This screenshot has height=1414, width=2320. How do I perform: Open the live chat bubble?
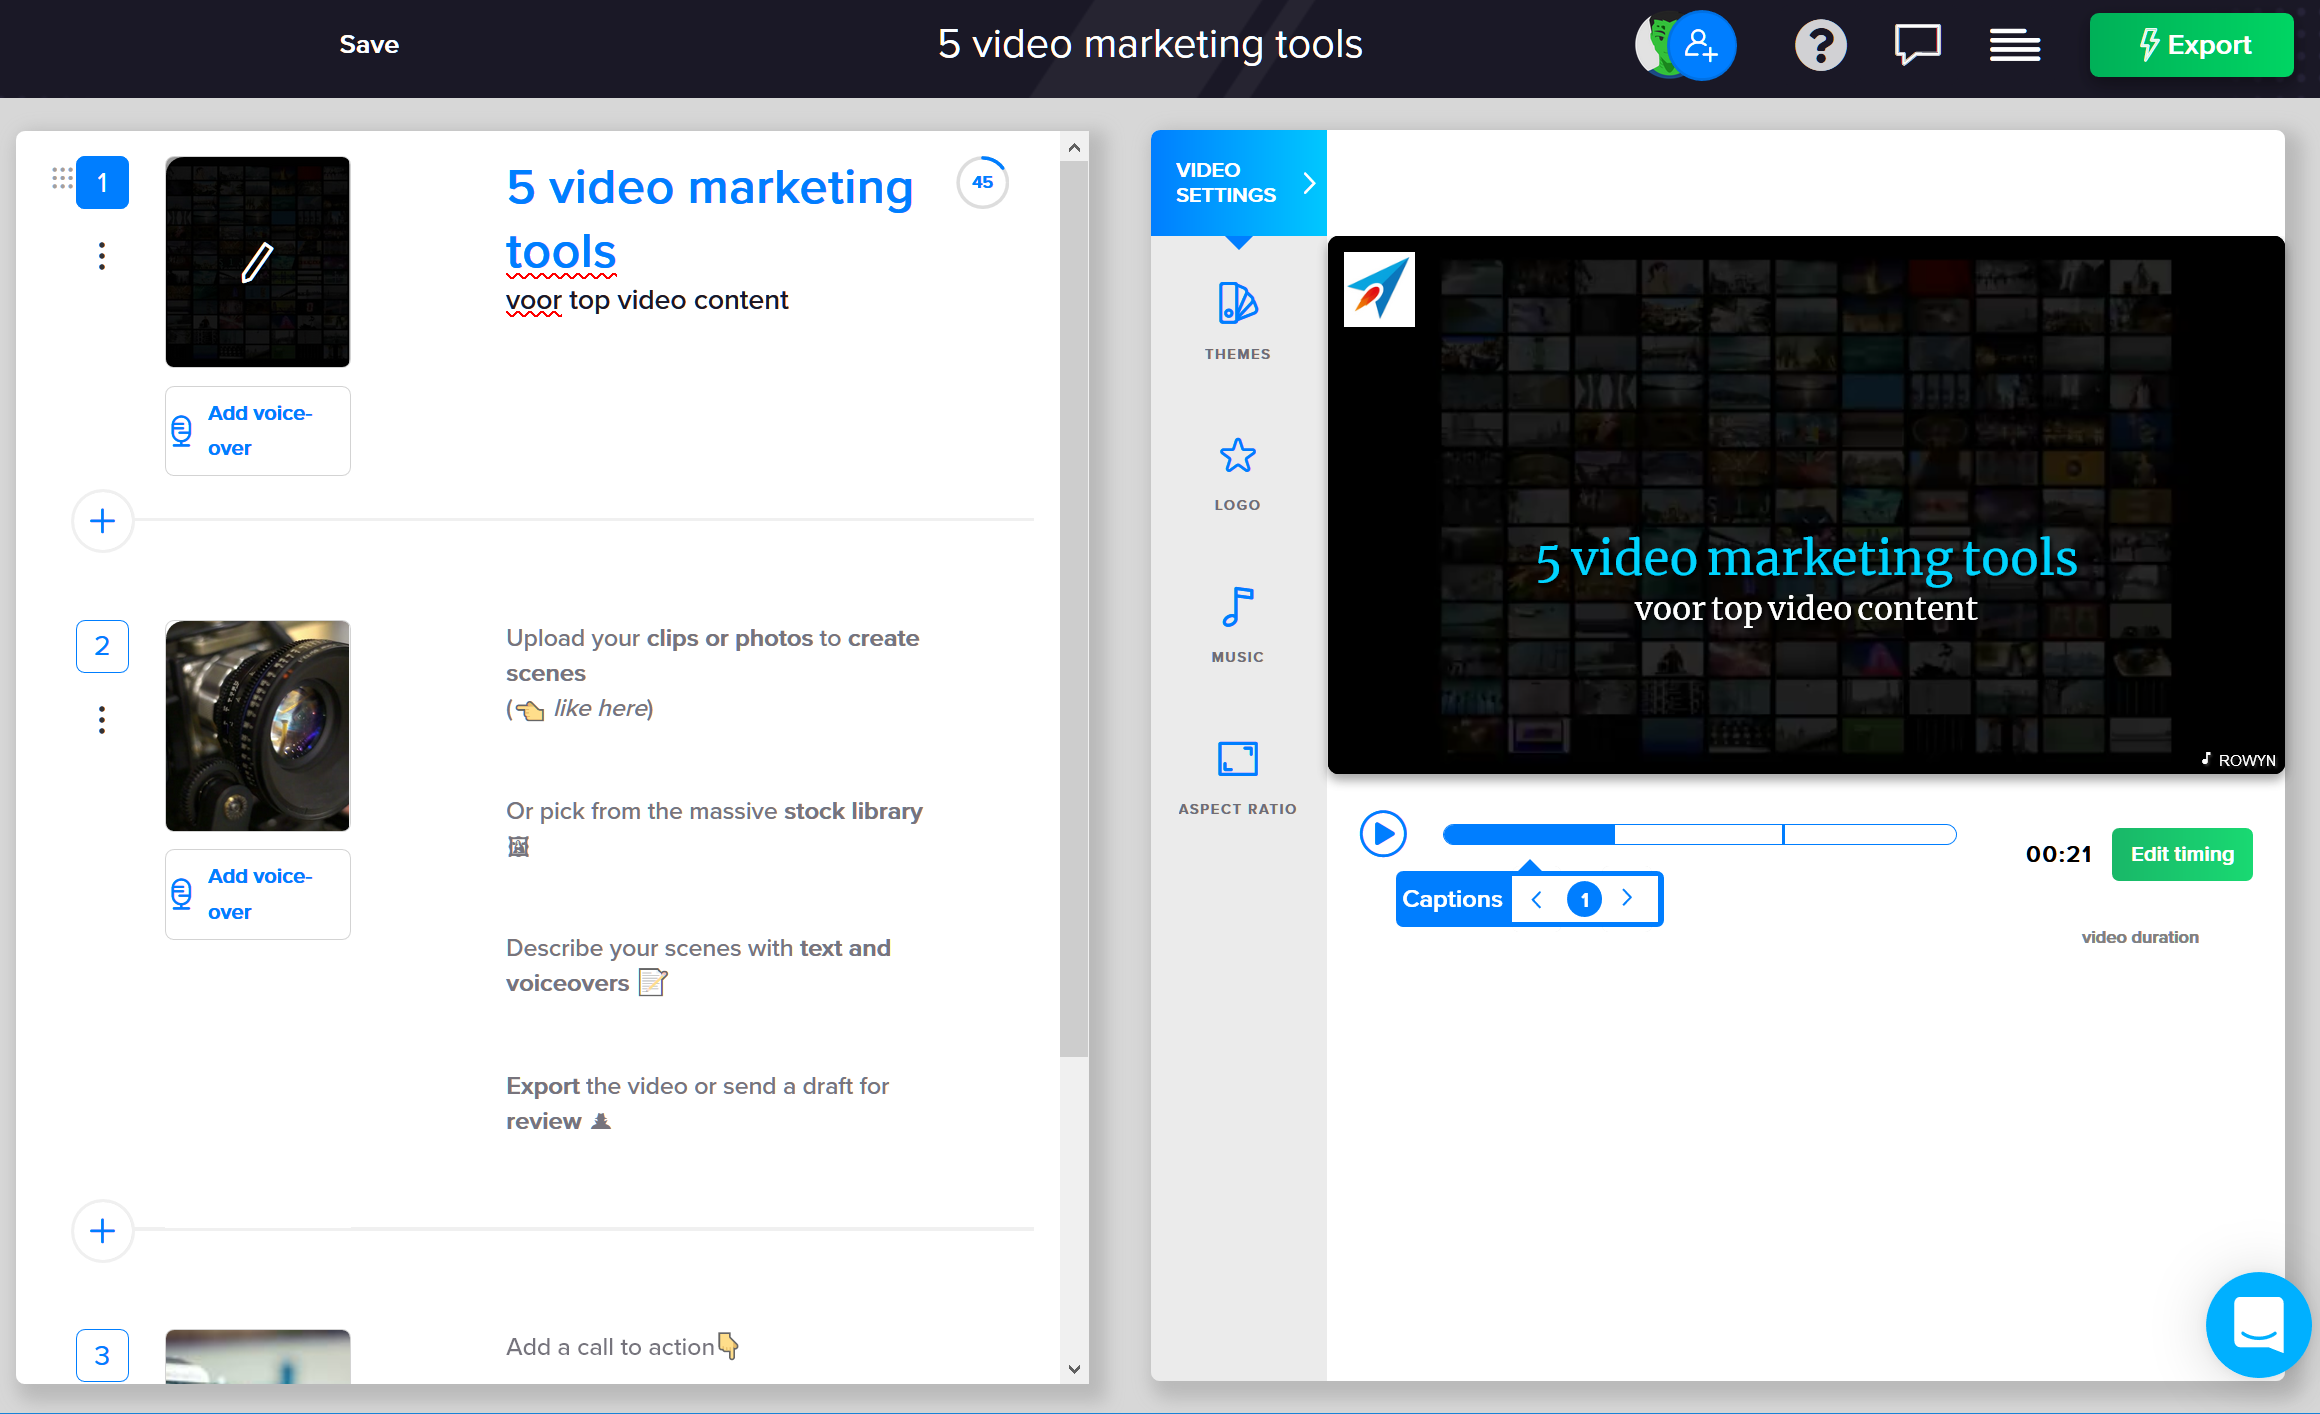2258,1324
